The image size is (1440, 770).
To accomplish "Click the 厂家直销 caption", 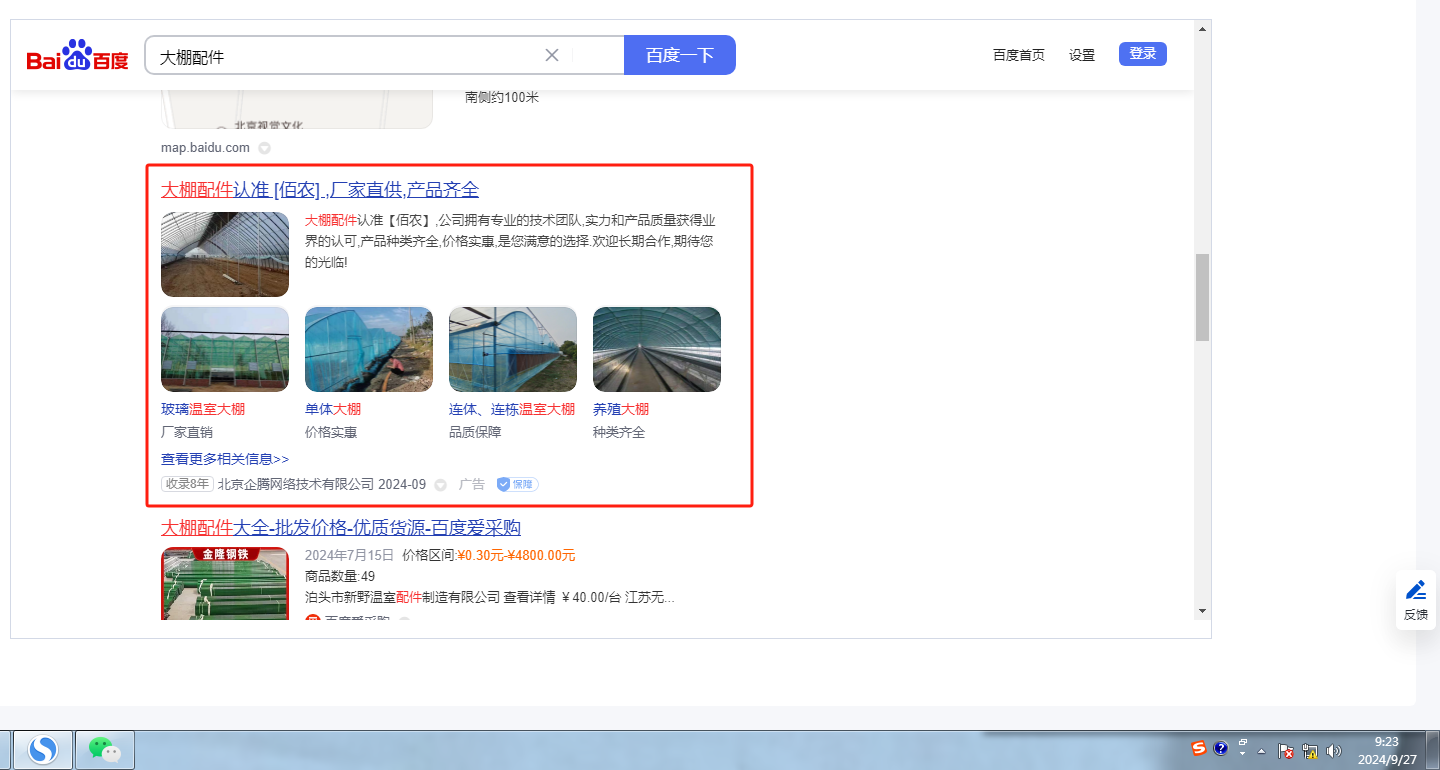I will pyautogui.click(x=187, y=432).
